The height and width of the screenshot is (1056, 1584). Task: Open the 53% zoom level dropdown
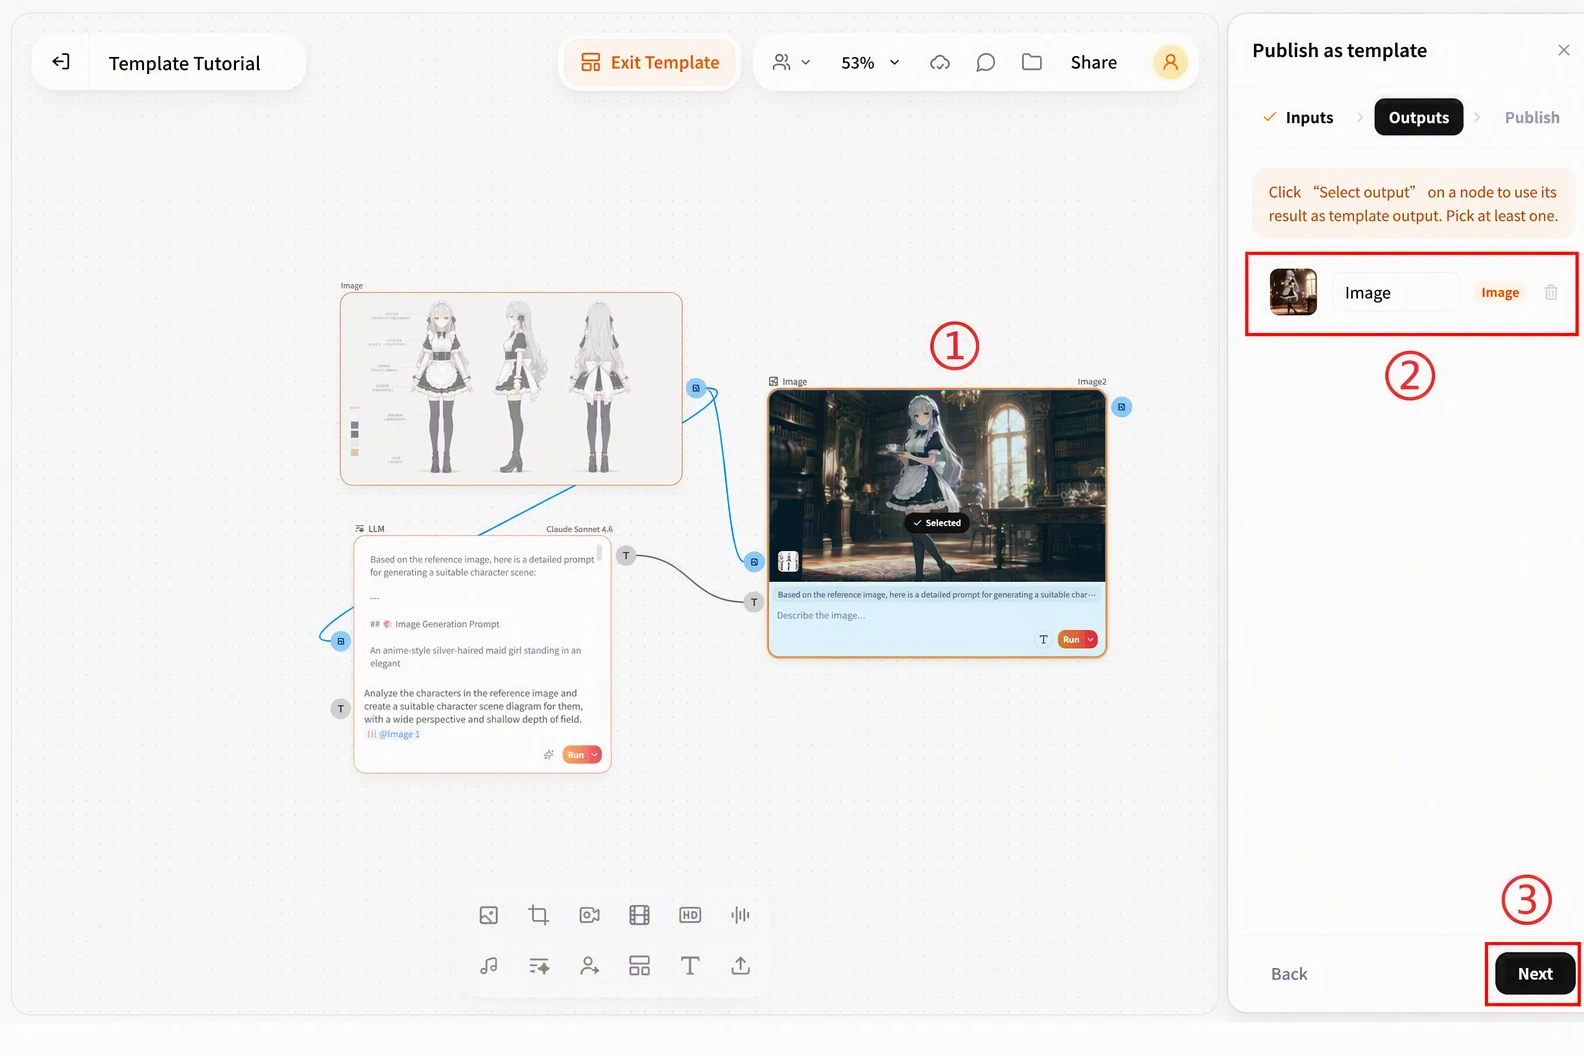(x=870, y=62)
